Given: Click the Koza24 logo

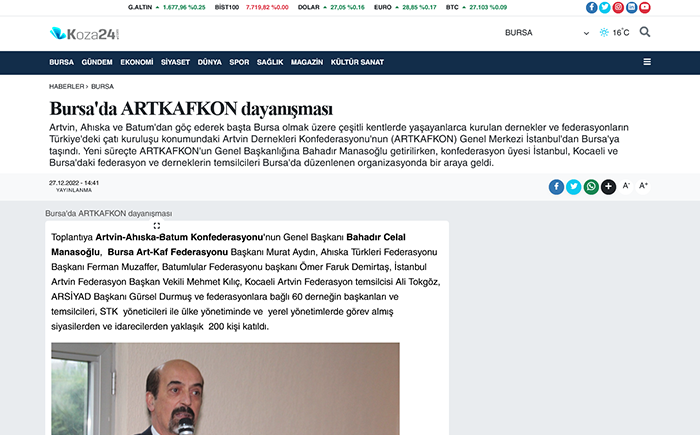Looking at the screenshot, I should pyautogui.click(x=84, y=33).
